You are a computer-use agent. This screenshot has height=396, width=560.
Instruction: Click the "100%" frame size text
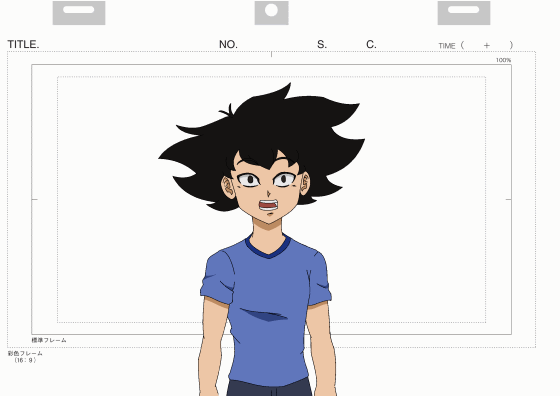pyautogui.click(x=503, y=60)
